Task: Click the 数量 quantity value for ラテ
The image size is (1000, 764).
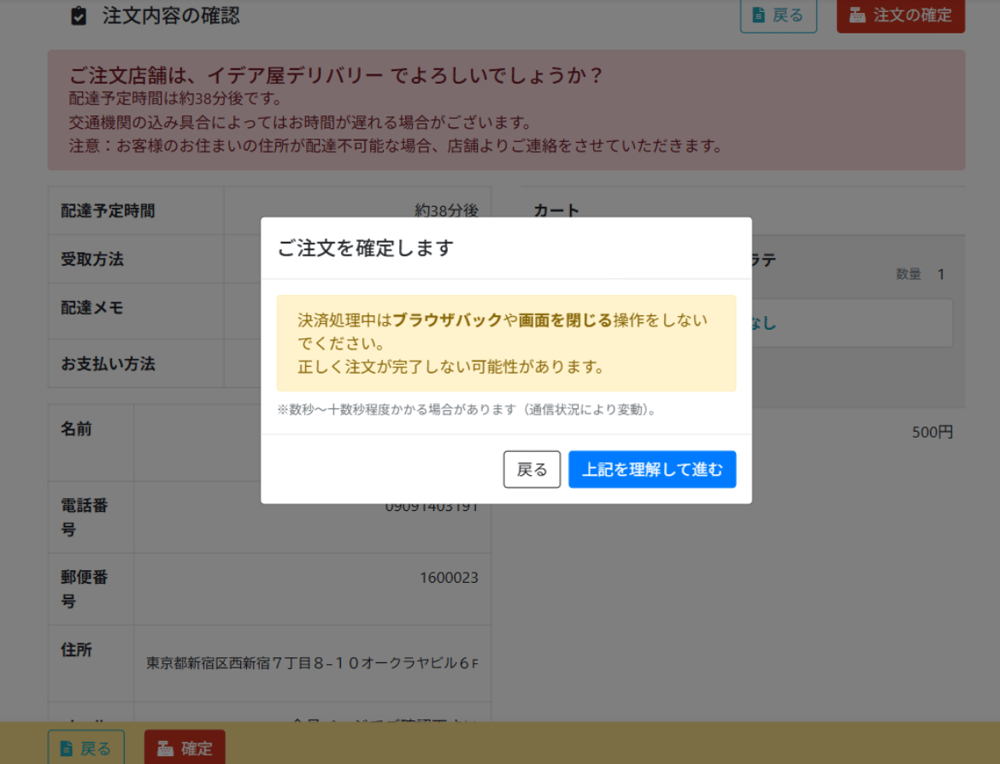Action: point(939,273)
